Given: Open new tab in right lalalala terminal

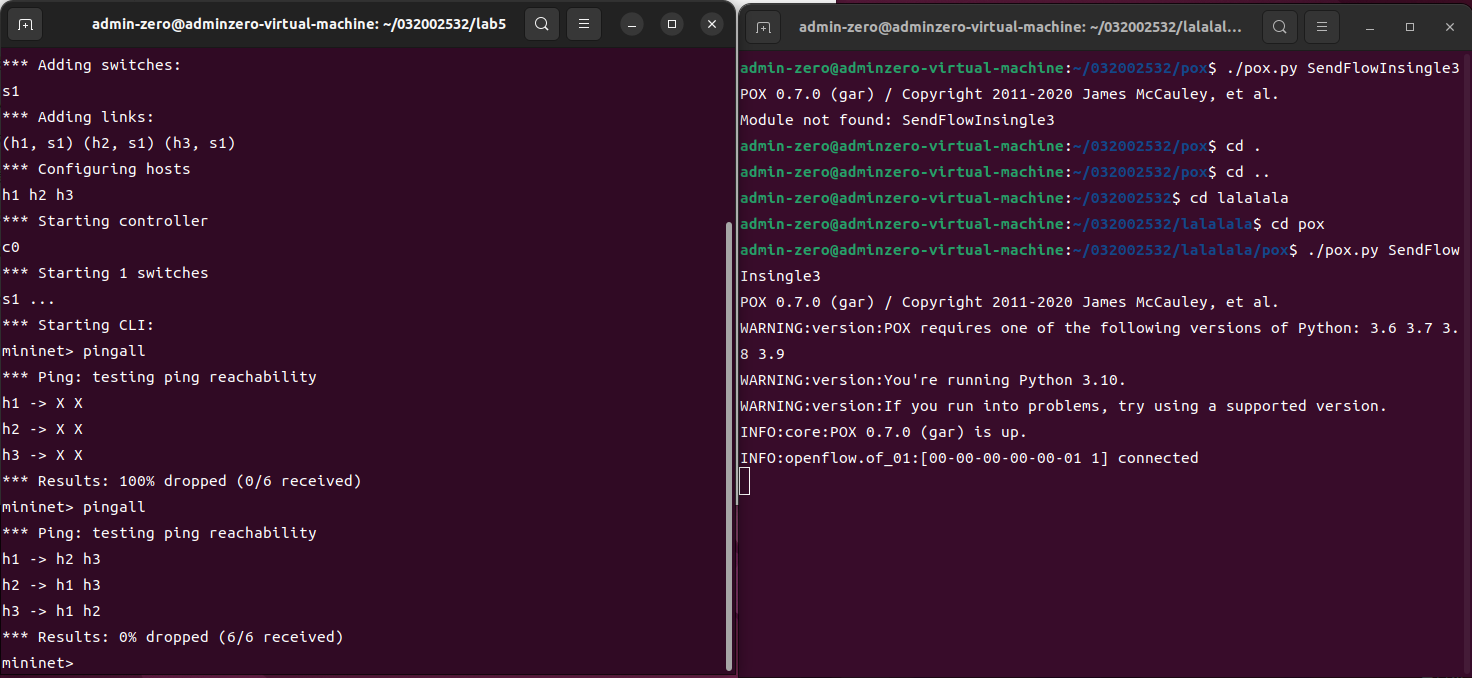Looking at the screenshot, I should click(x=763, y=27).
